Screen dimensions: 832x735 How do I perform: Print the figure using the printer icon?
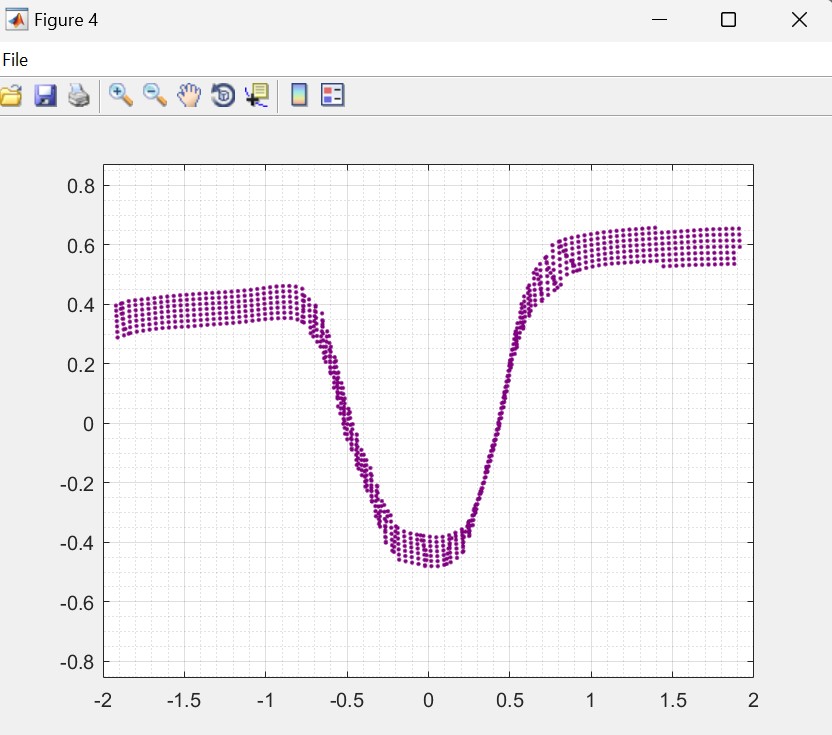[x=79, y=96]
